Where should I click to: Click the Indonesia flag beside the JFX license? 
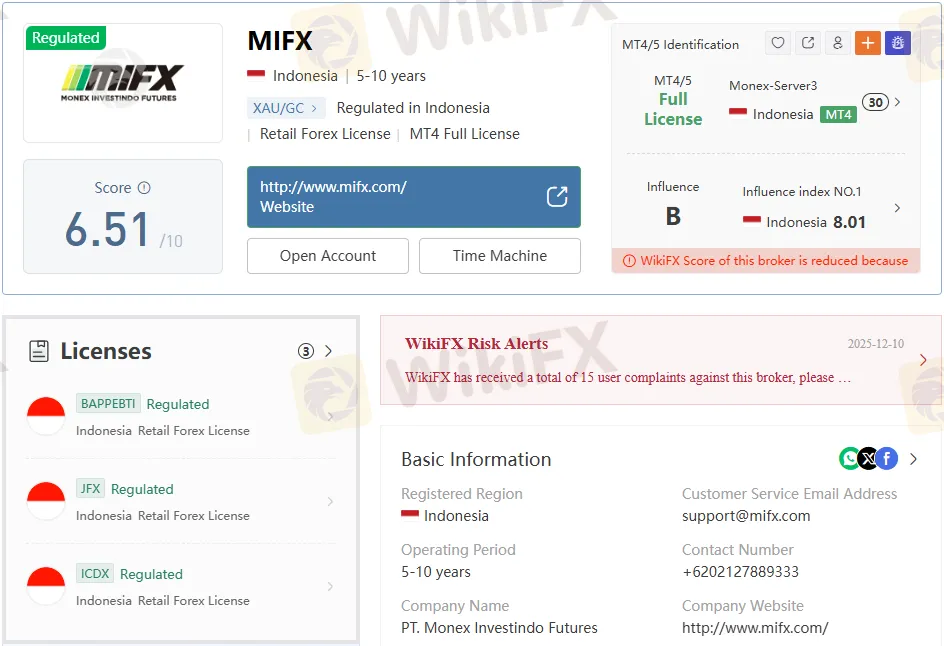point(46,501)
